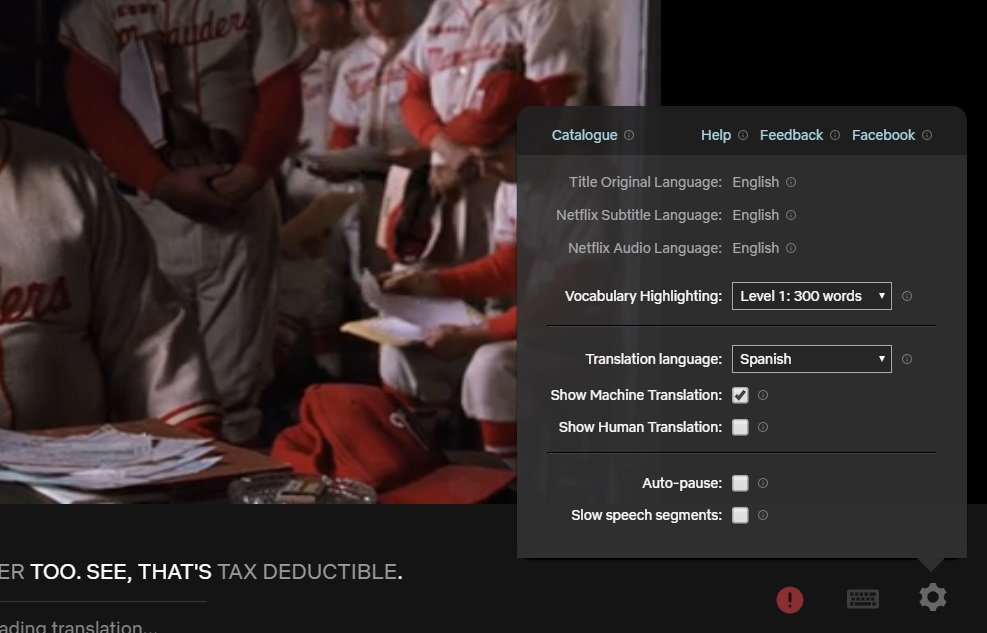Click info icon next to Catalogue

[629, 136]
